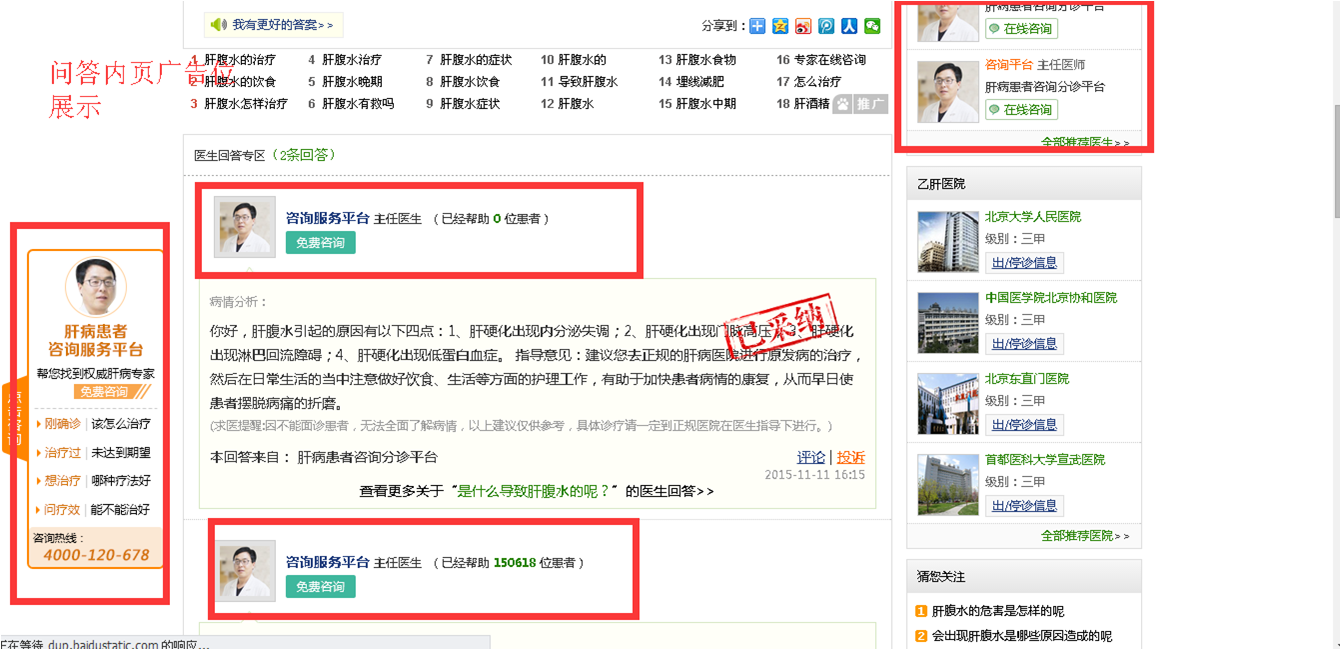Share via Tencent Weibo icon
Screen dimensions: 1341x650
click(826, 26)
